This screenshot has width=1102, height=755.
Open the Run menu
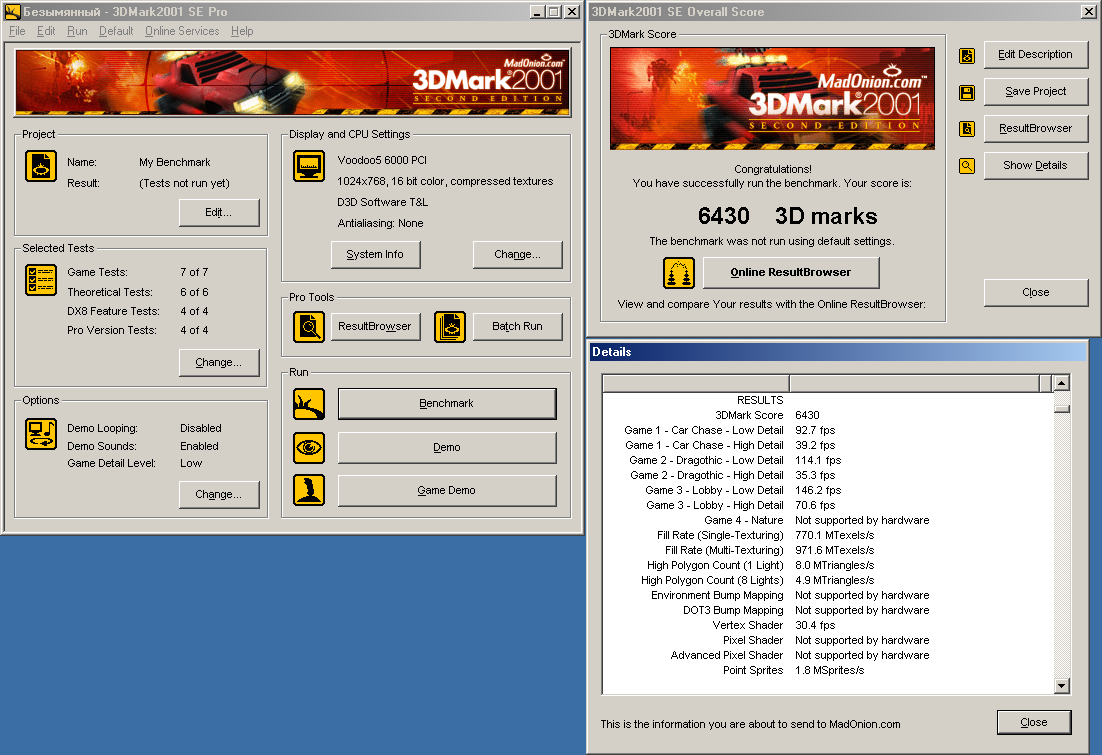pyautogui.click(x=77, y=31)
